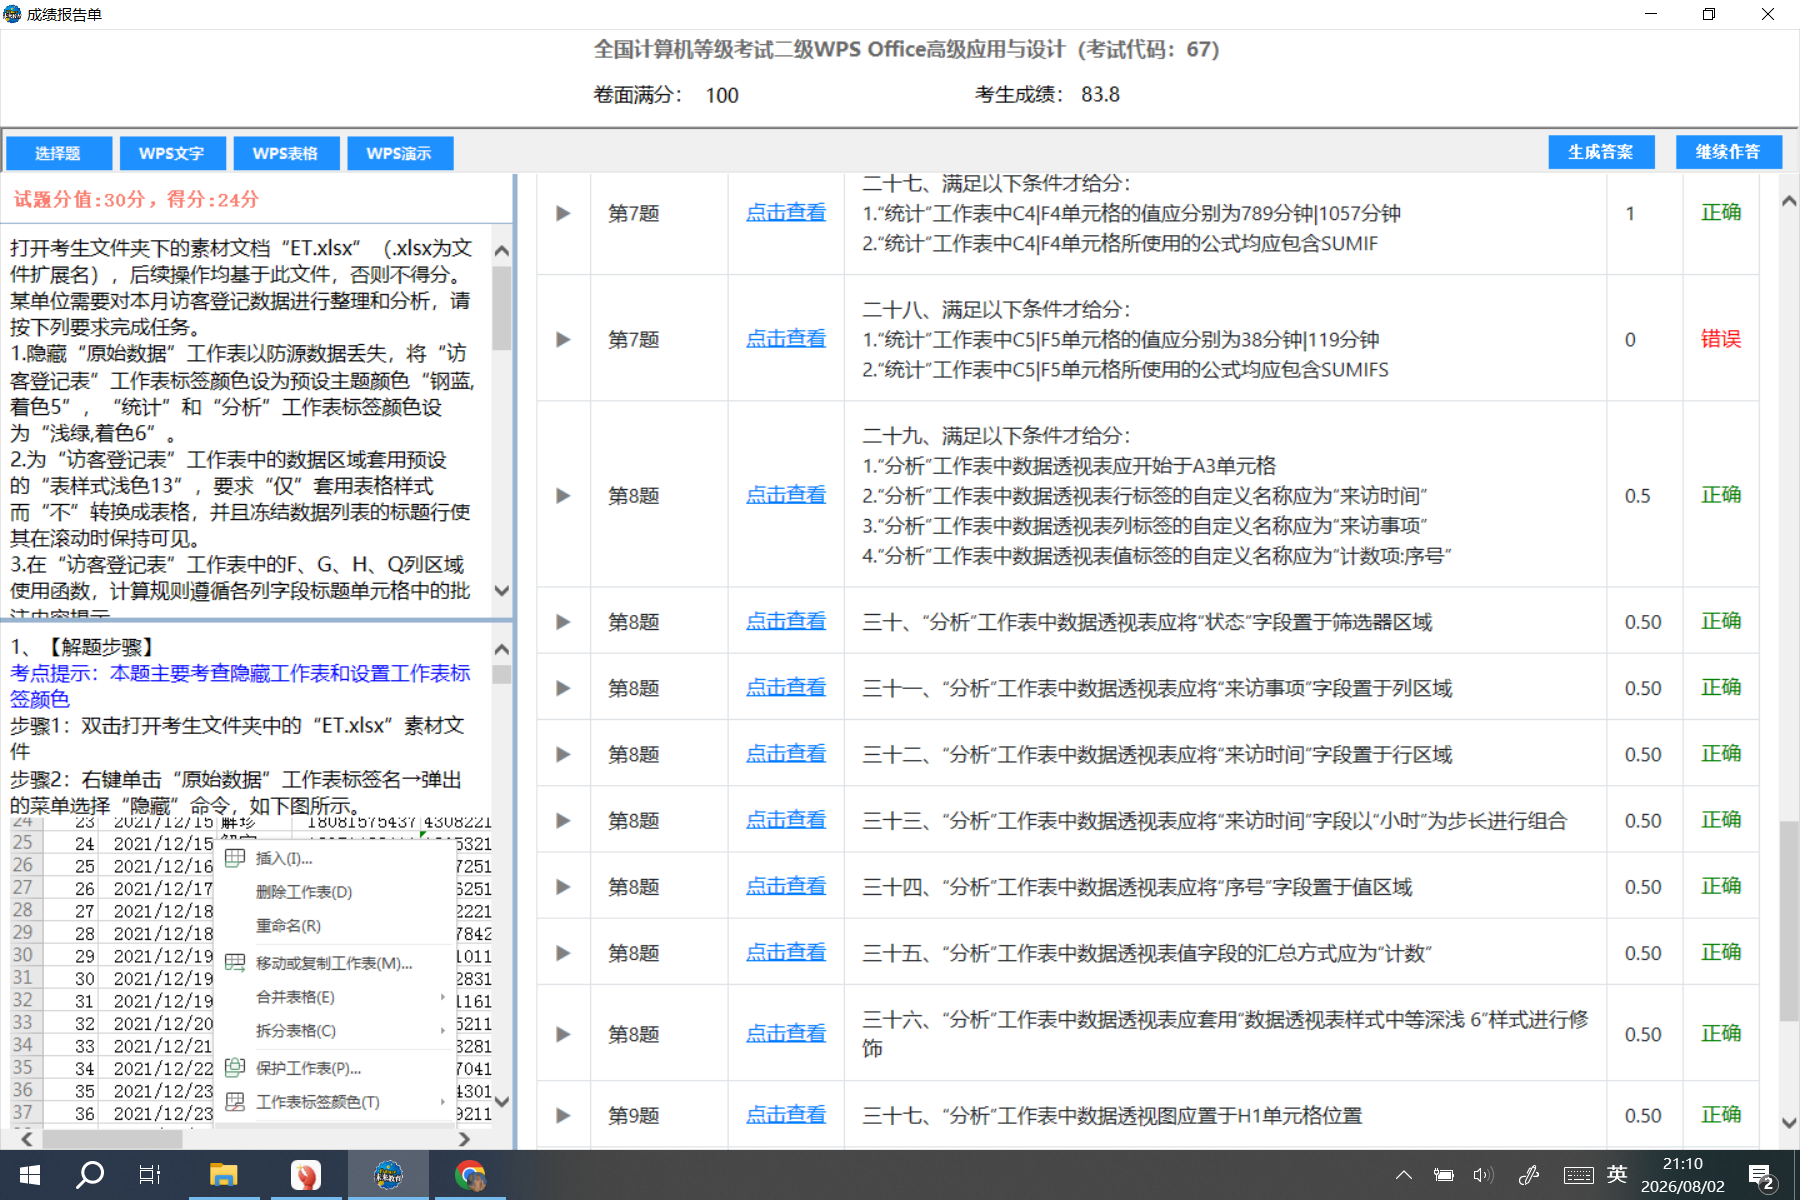
Task: Open the touch keyboard tray icon
Action: (1578, 1175)
